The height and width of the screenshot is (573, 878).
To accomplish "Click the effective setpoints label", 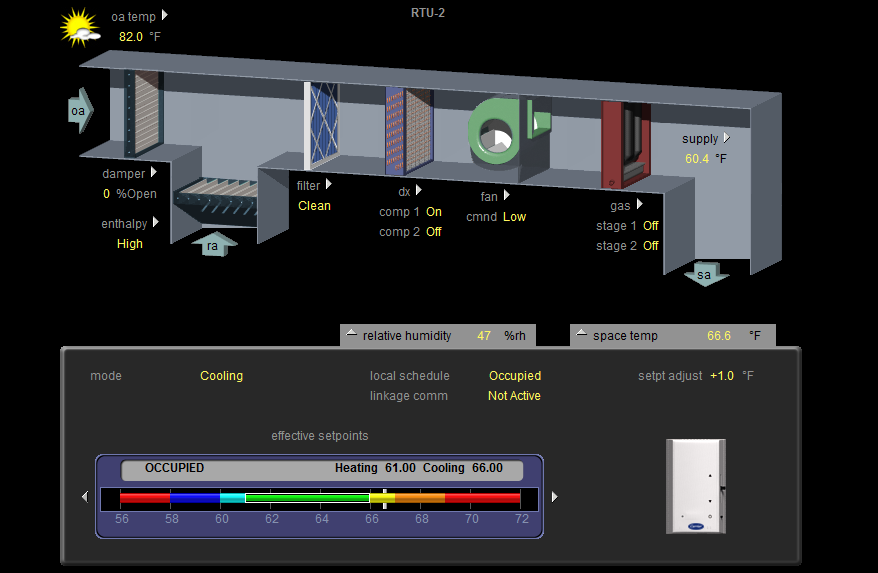I will pos(320,436).
